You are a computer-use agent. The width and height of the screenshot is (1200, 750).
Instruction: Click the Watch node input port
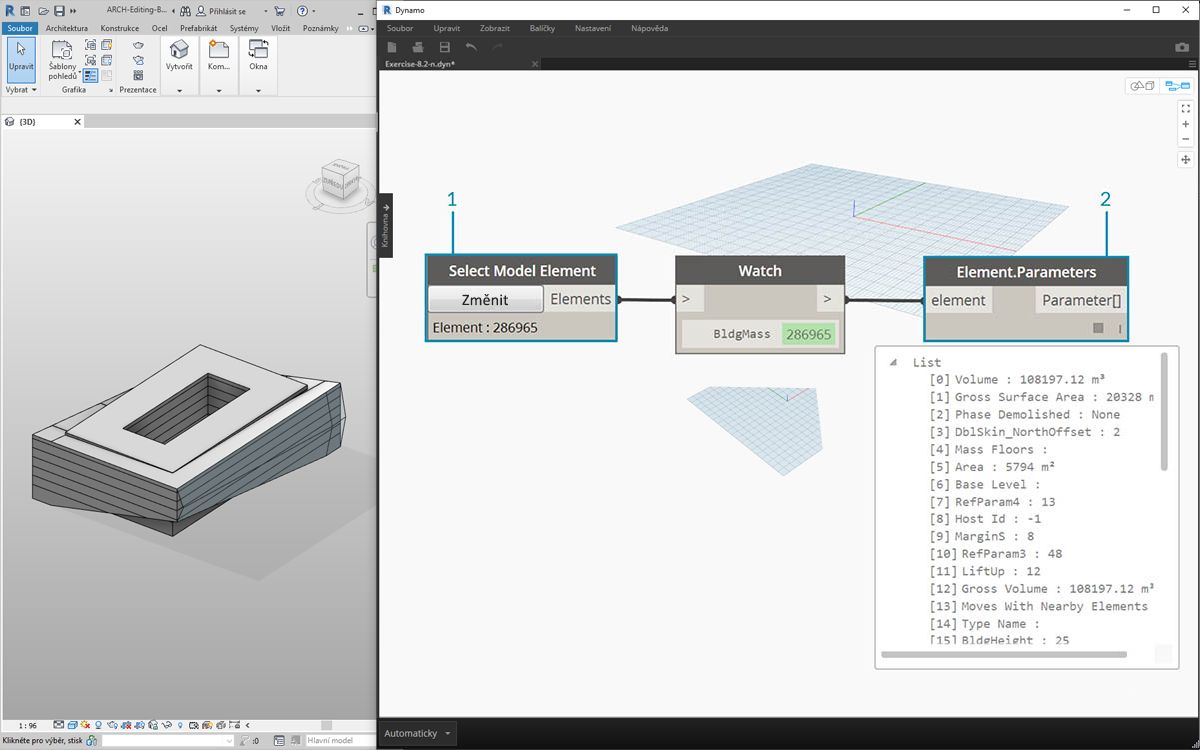pos(690,299)
